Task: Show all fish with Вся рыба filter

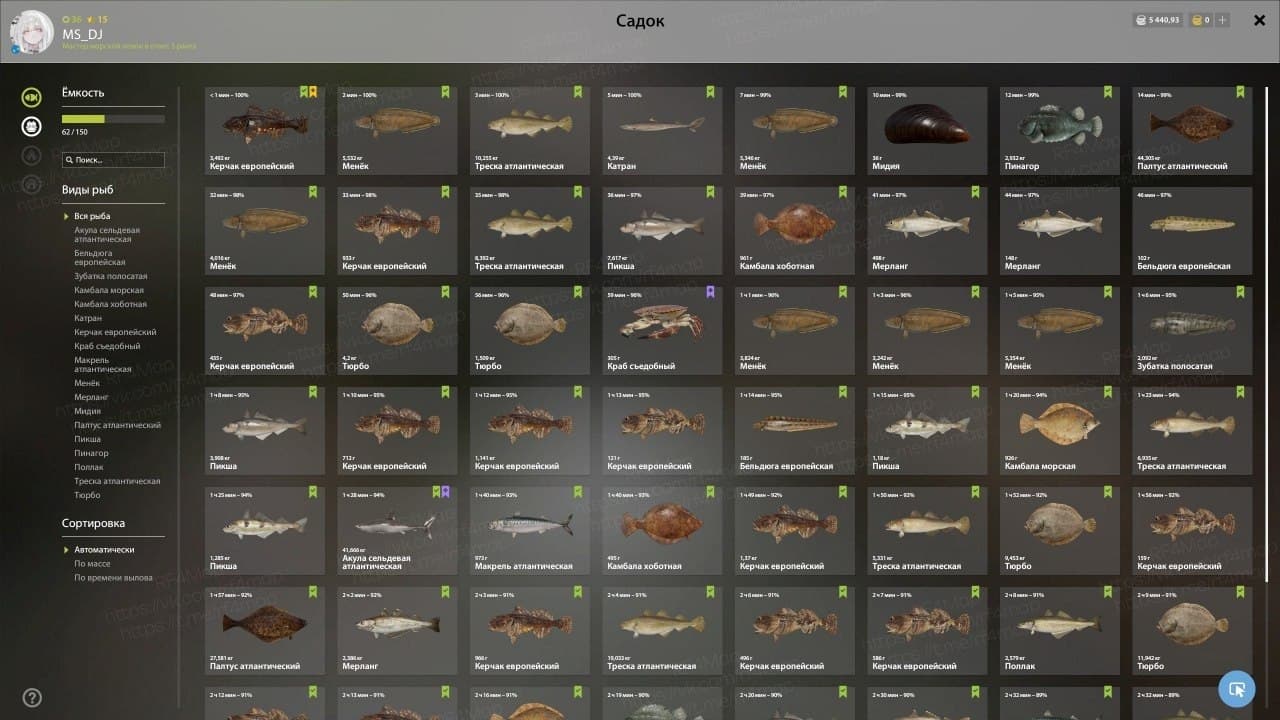Action: click(x=92, y=216)
